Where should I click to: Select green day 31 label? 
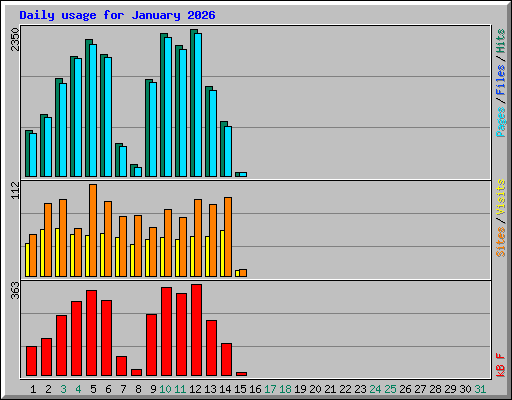pyautogui.click(x=480, y=389)
